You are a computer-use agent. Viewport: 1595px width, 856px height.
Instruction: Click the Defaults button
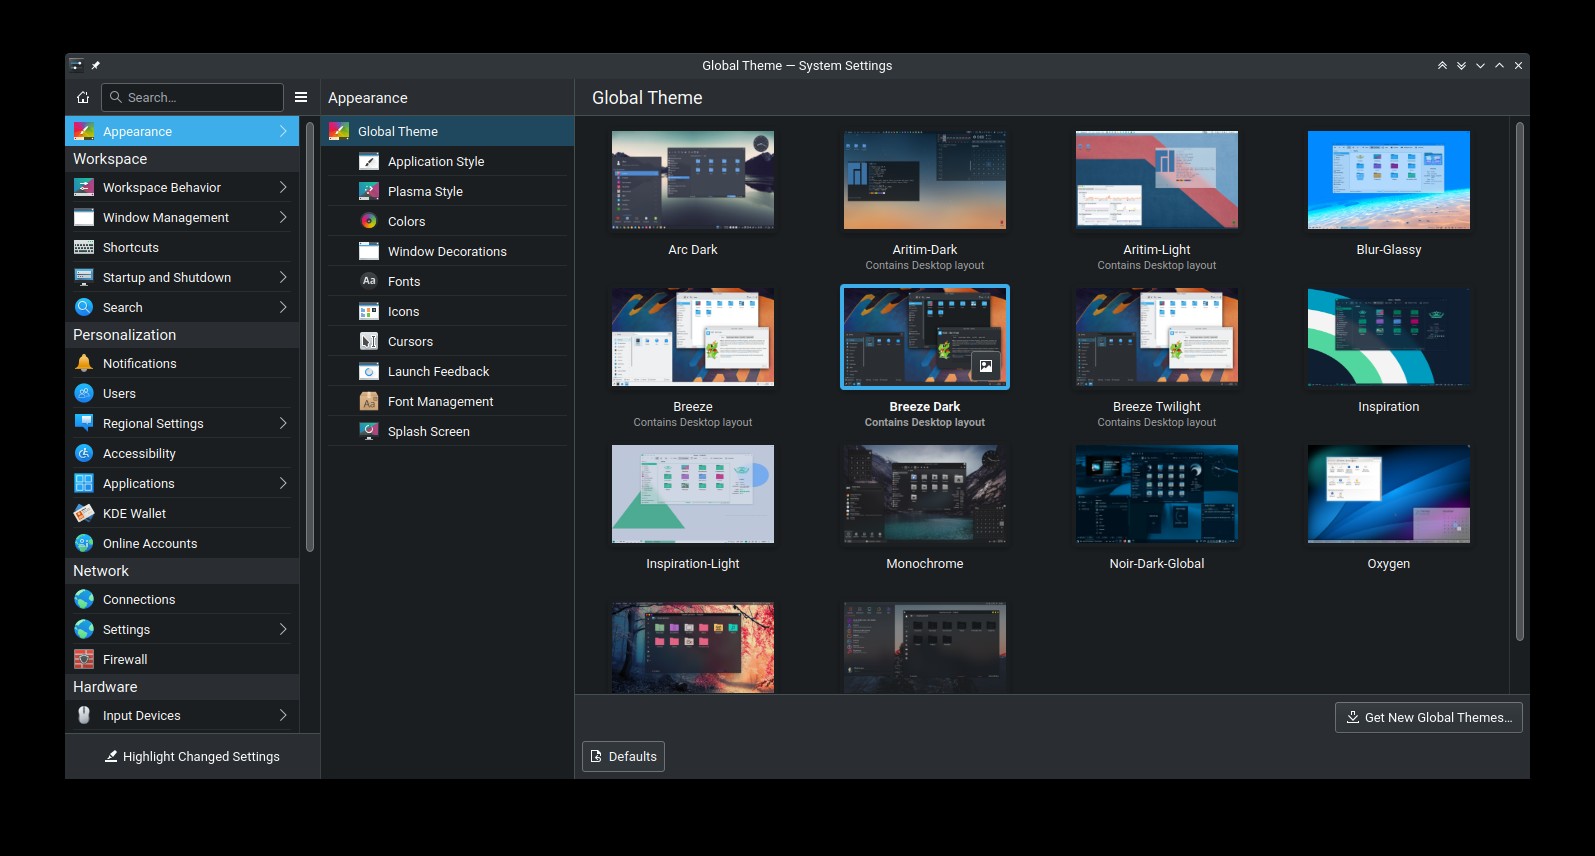pos(623,756)
